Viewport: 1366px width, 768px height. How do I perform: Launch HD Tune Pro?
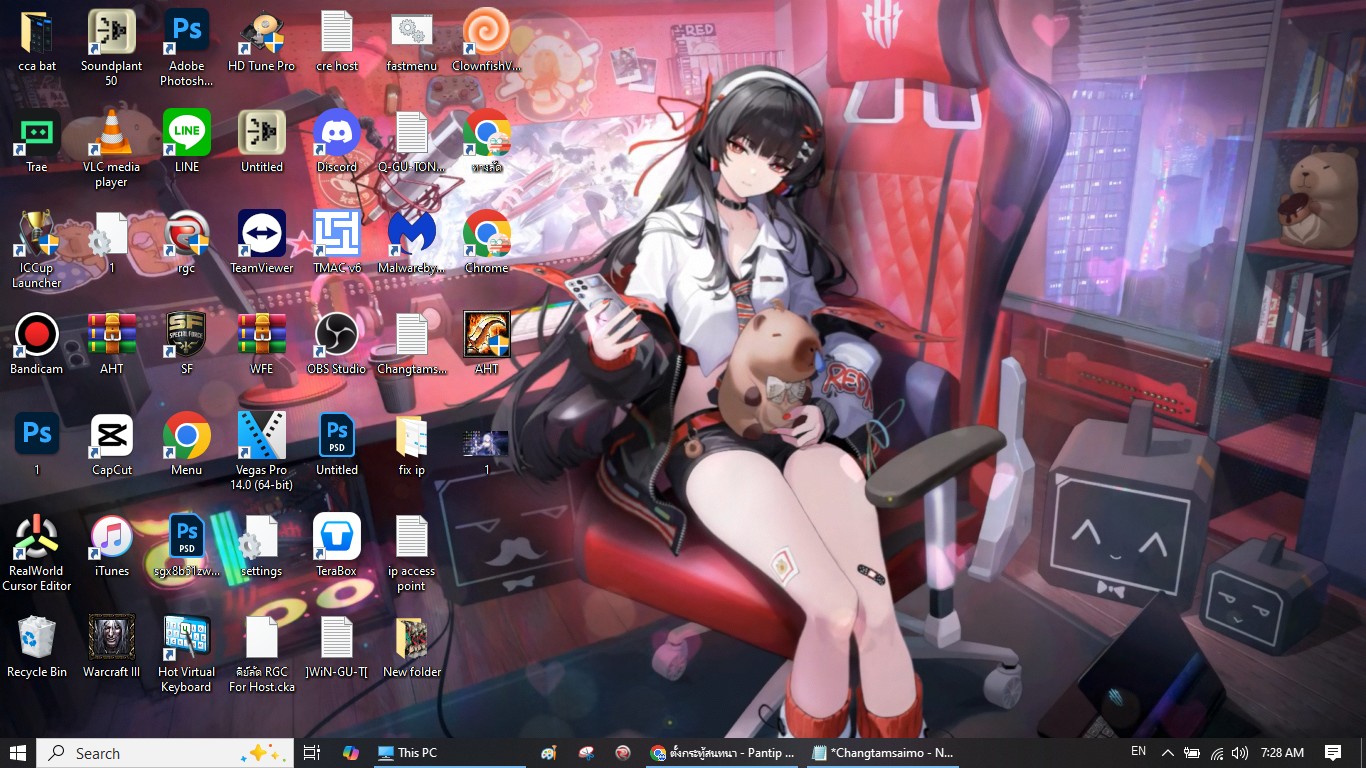(262, 41)
